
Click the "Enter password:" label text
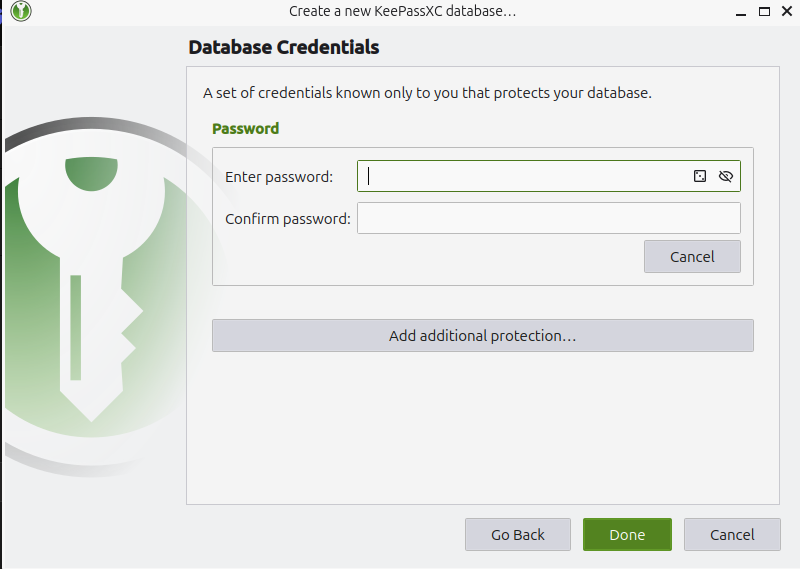coord(278,177)
